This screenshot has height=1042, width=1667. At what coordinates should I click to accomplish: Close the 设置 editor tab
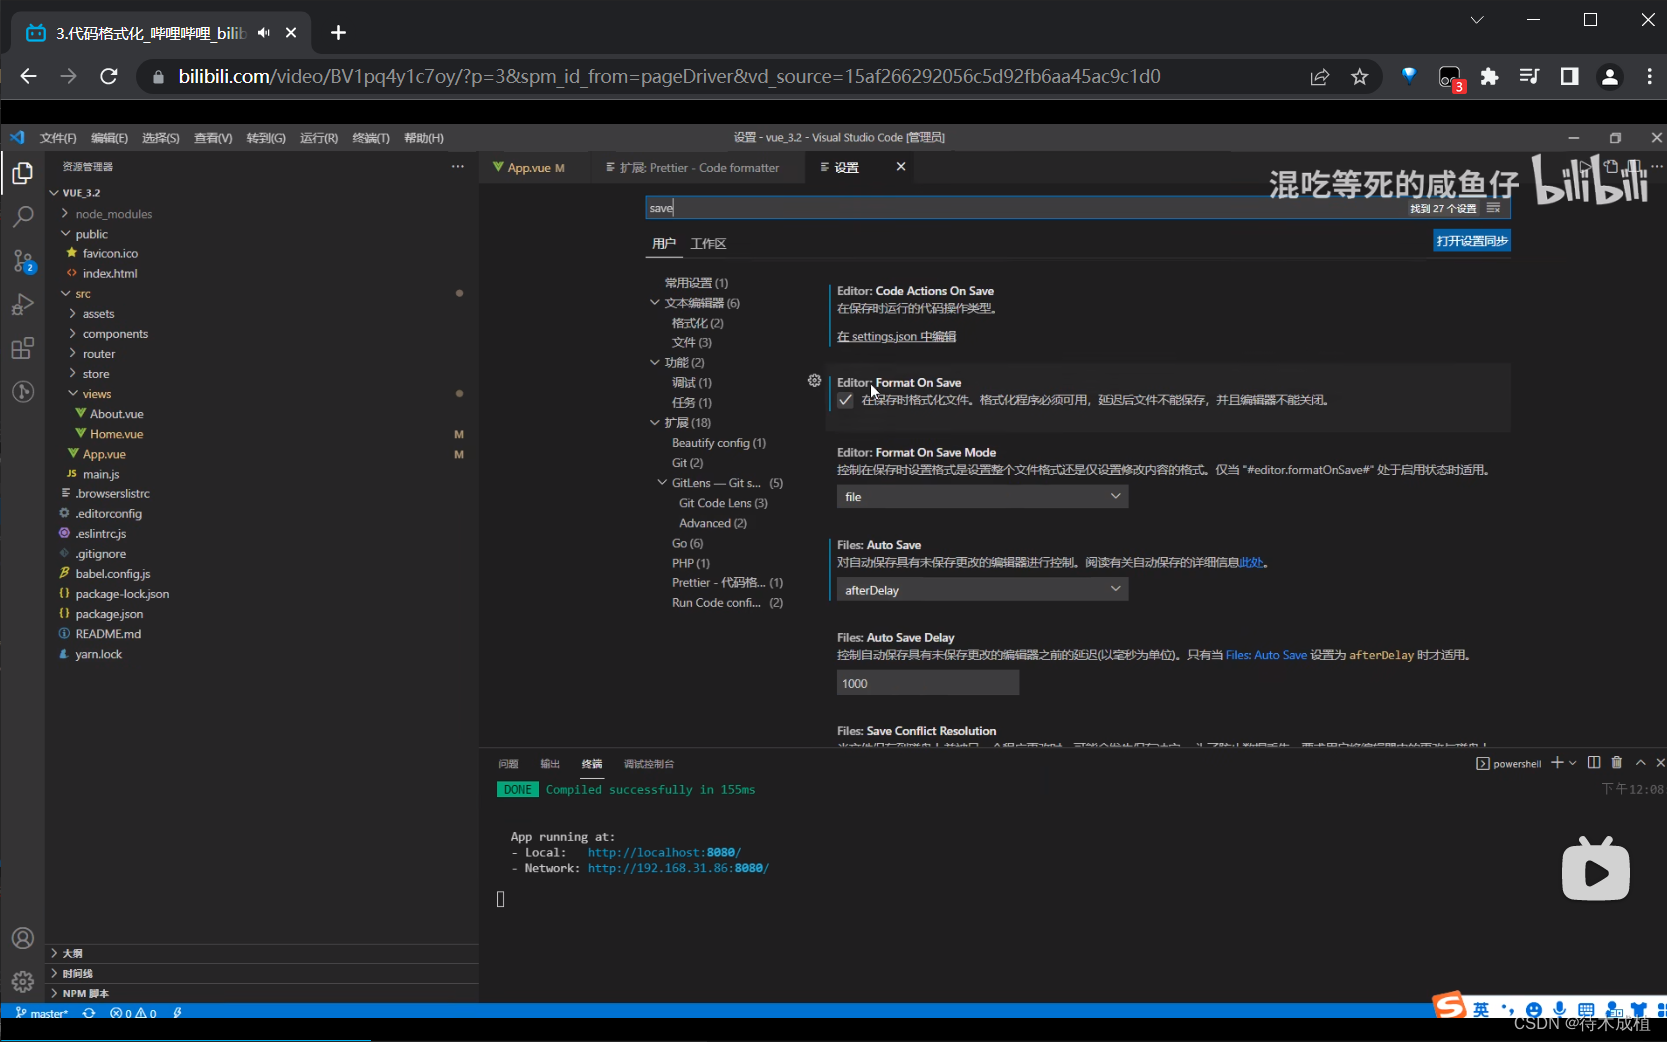[x=901, y=167]
